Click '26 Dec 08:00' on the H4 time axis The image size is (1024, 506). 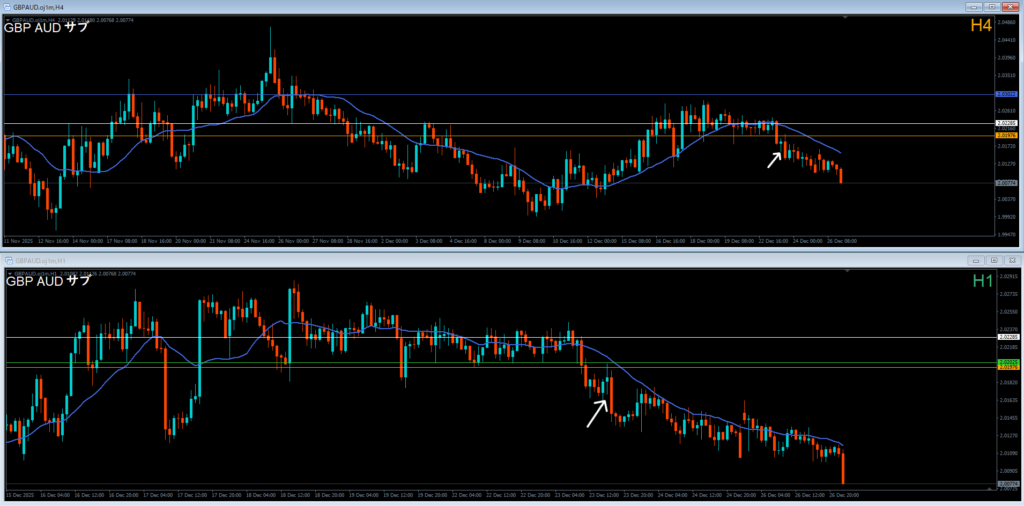842,241
